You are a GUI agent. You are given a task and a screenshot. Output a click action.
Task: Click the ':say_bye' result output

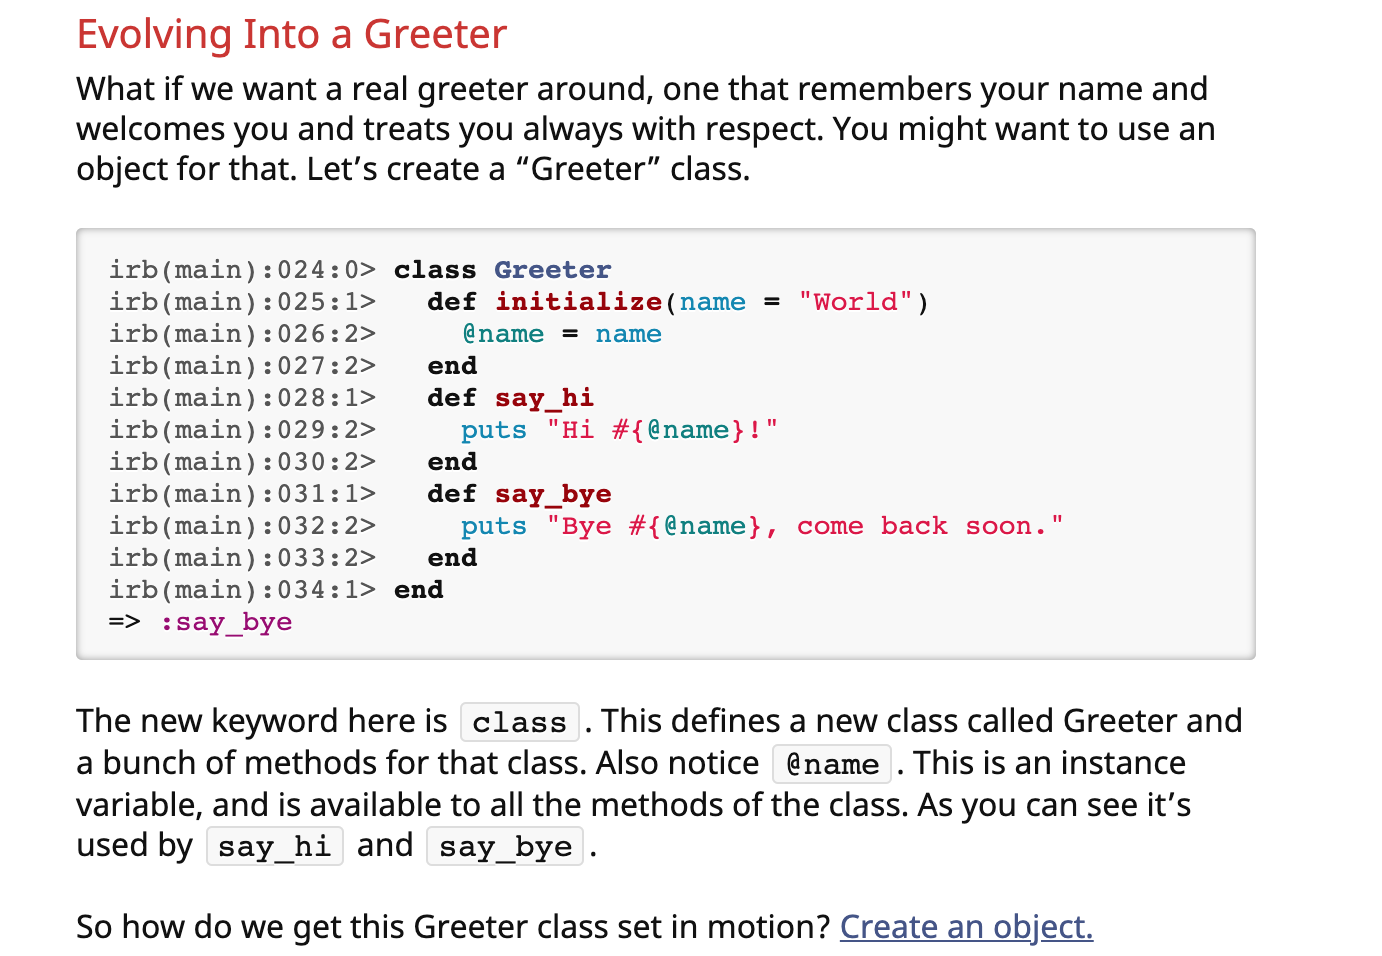(226, 622)
